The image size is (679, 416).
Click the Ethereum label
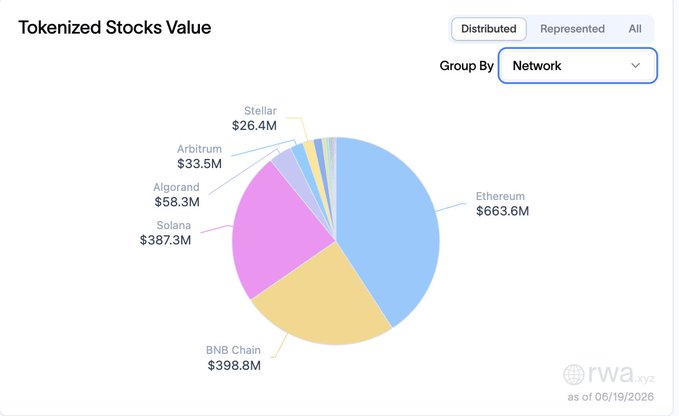point(500,196)
